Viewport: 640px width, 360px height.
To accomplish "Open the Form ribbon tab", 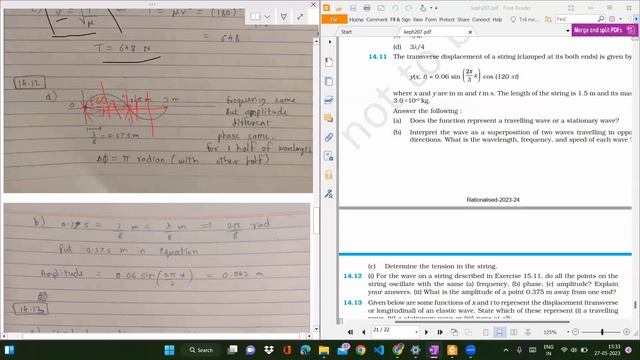I will click(x=431, y=19).
